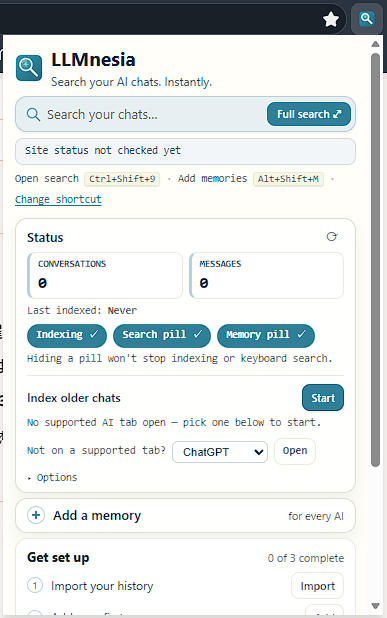Click the scrollbar down arrow
Viewport: 387px width, 618px height.
[x=375, y=605]
